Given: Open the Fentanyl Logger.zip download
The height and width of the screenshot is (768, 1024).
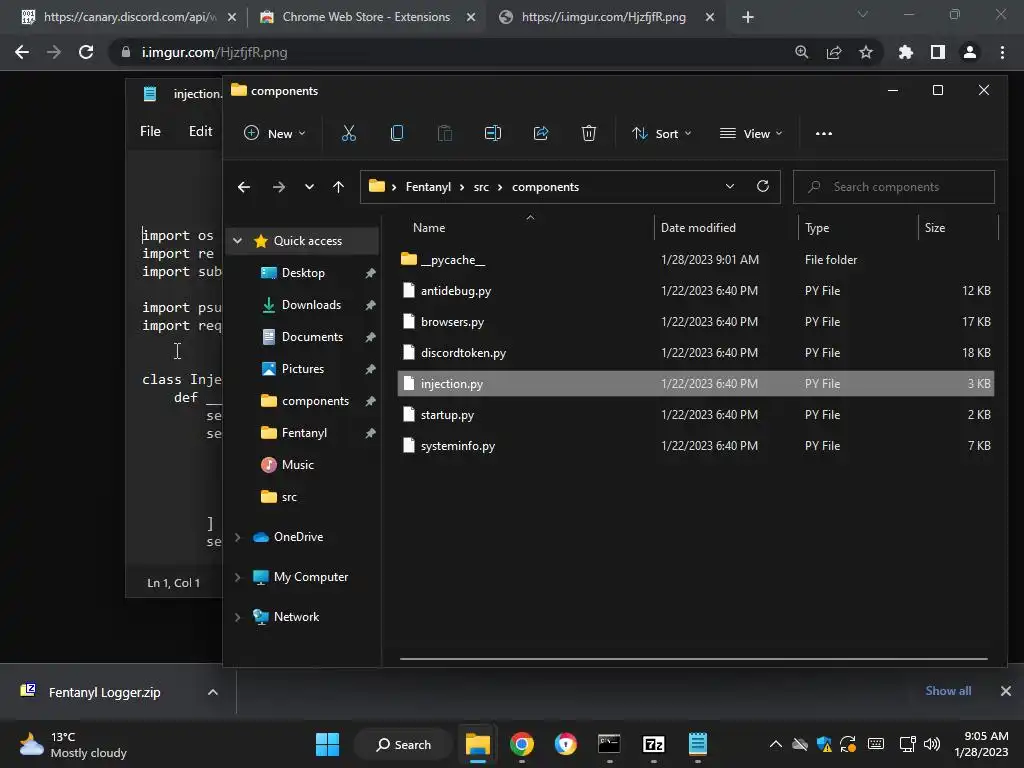Looking at the screenshot, I should click(x=104, y=692).
